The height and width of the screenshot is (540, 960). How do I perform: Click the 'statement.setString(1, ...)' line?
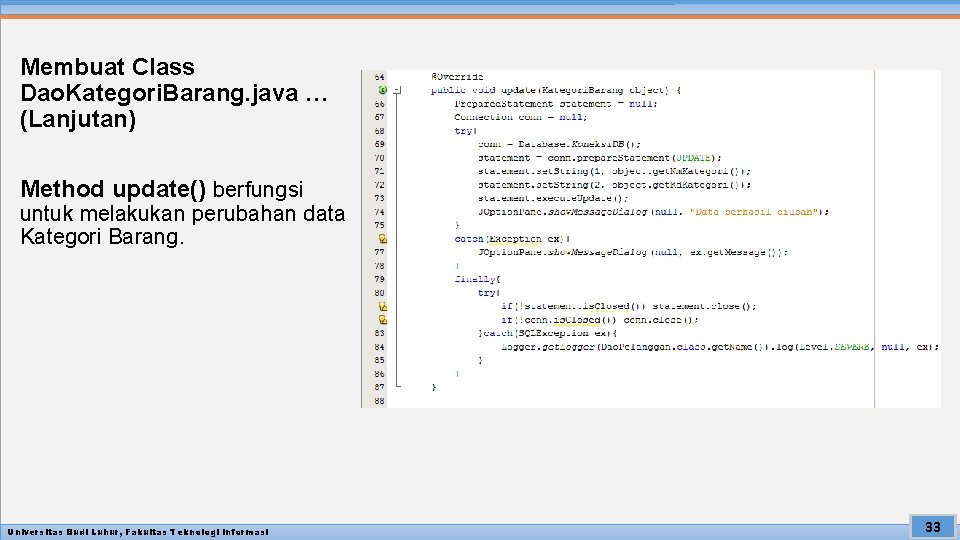pos(614,171)
